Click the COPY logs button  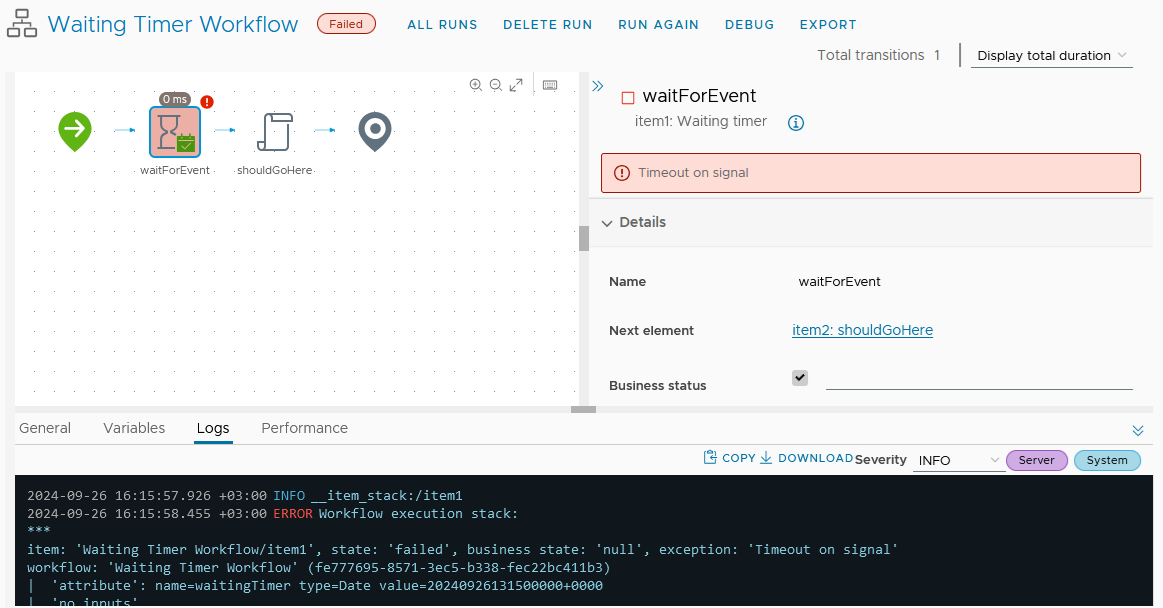729,458
